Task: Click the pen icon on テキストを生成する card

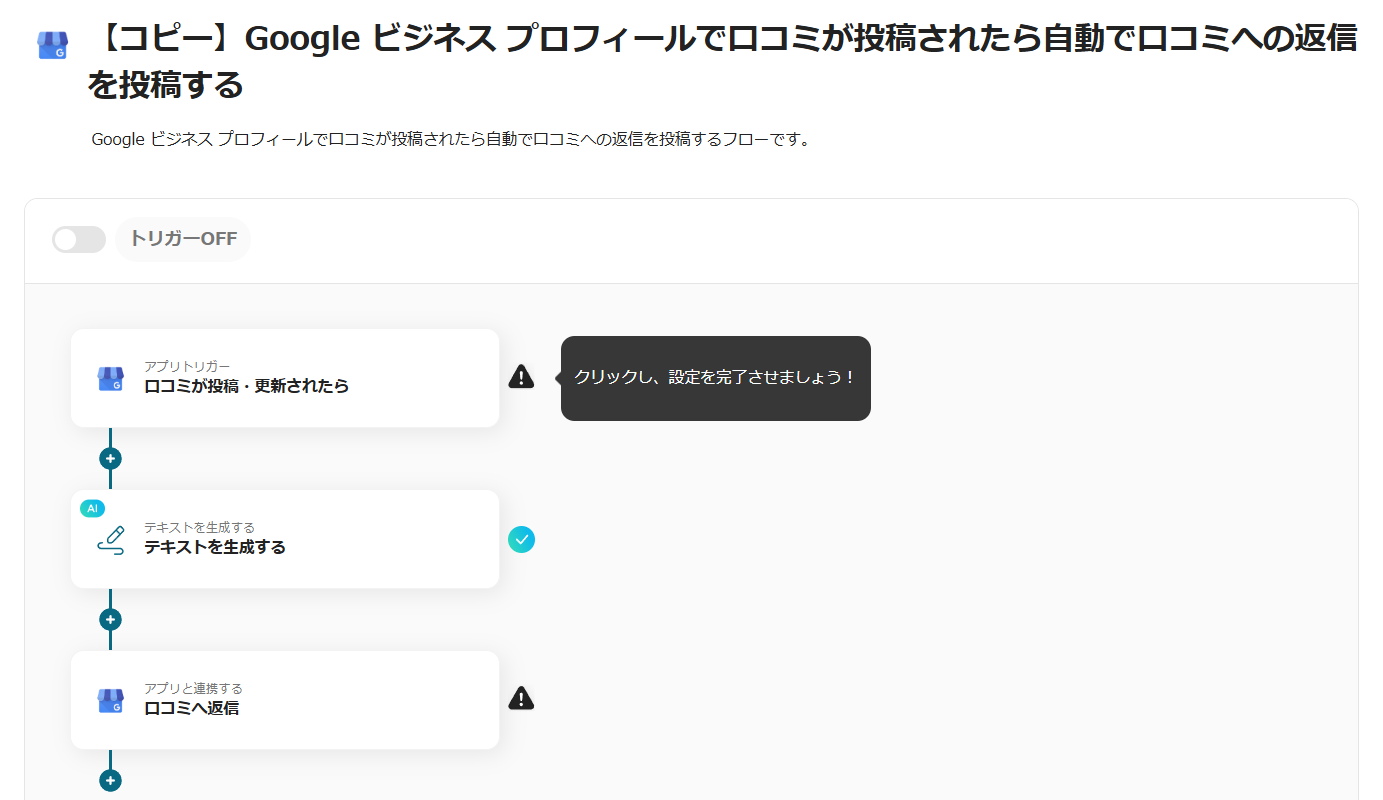Action: pyautogui.click(x=110, y=540)
